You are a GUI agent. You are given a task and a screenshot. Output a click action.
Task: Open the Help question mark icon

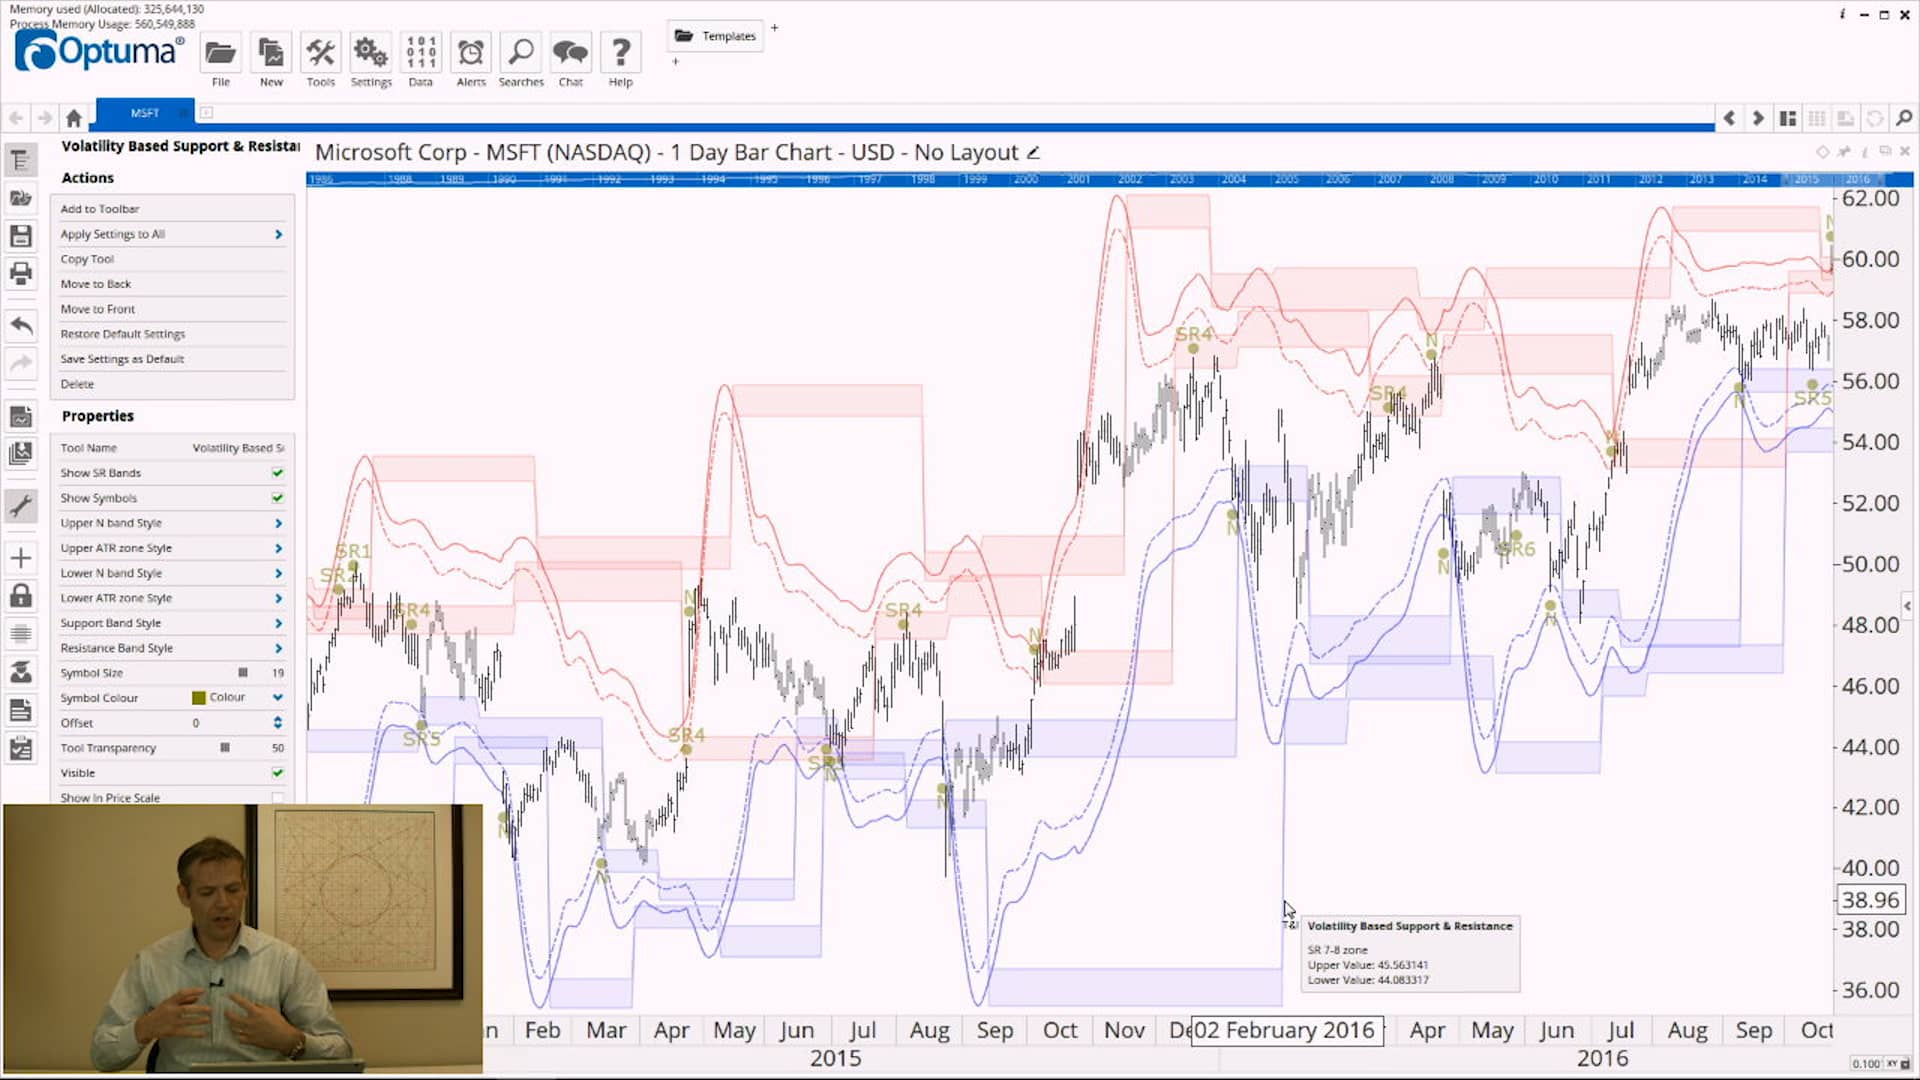pyautogui.click(x=621, y=53)
